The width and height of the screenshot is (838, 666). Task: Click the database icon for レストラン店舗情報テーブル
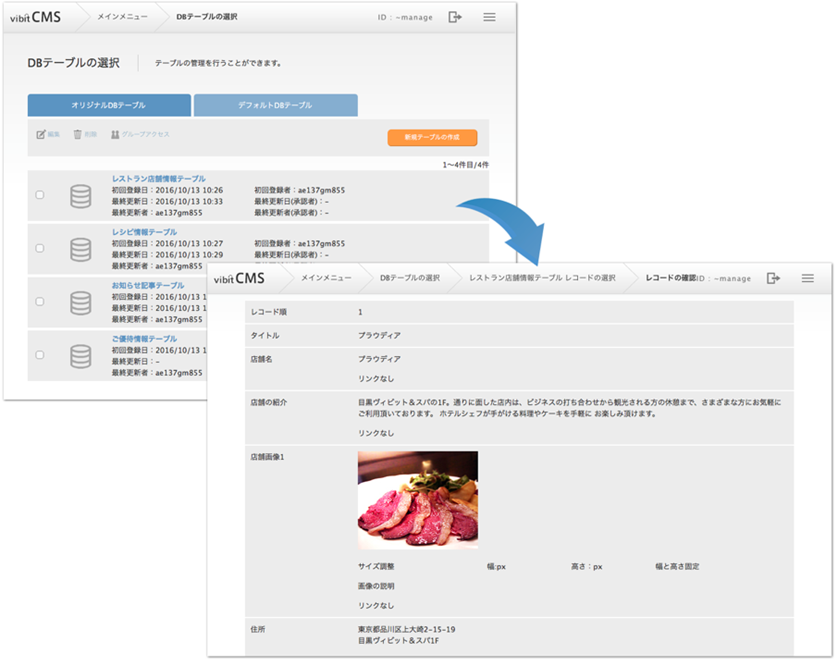click(80, 196)
